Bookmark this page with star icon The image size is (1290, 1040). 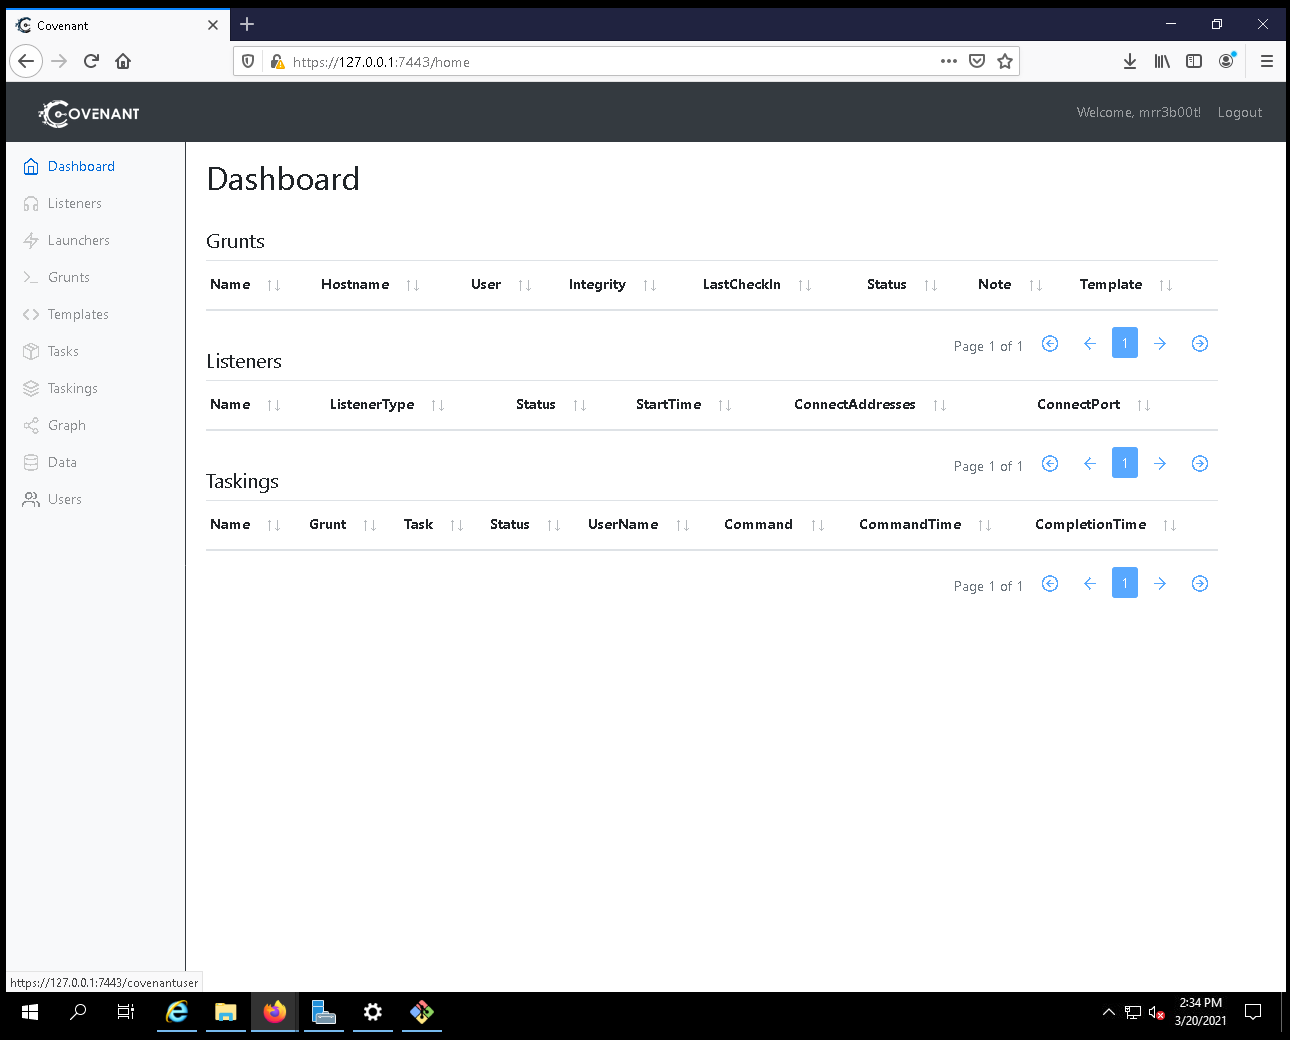(1005, 61)
